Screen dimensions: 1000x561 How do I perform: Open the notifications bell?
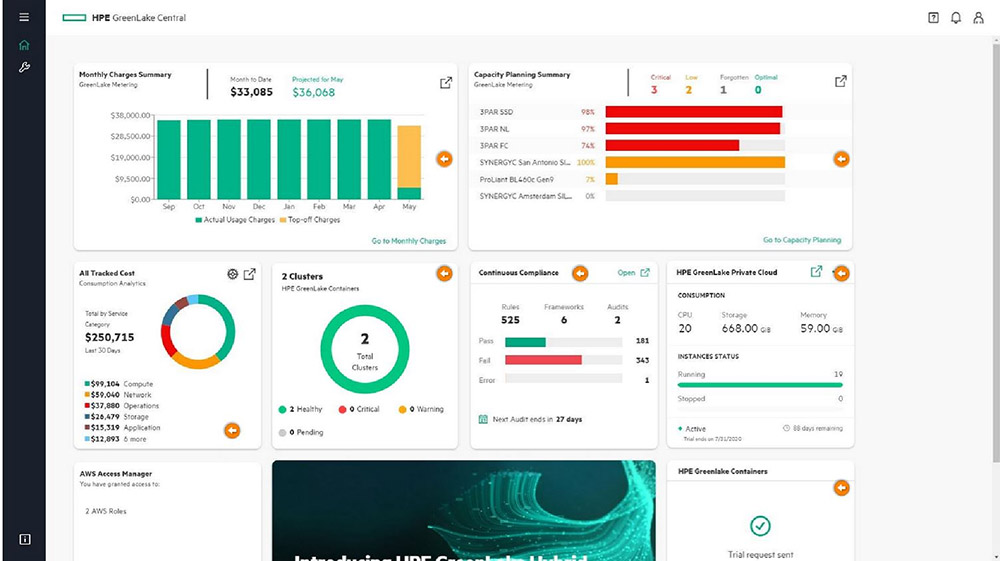click(x=955, y=18)
